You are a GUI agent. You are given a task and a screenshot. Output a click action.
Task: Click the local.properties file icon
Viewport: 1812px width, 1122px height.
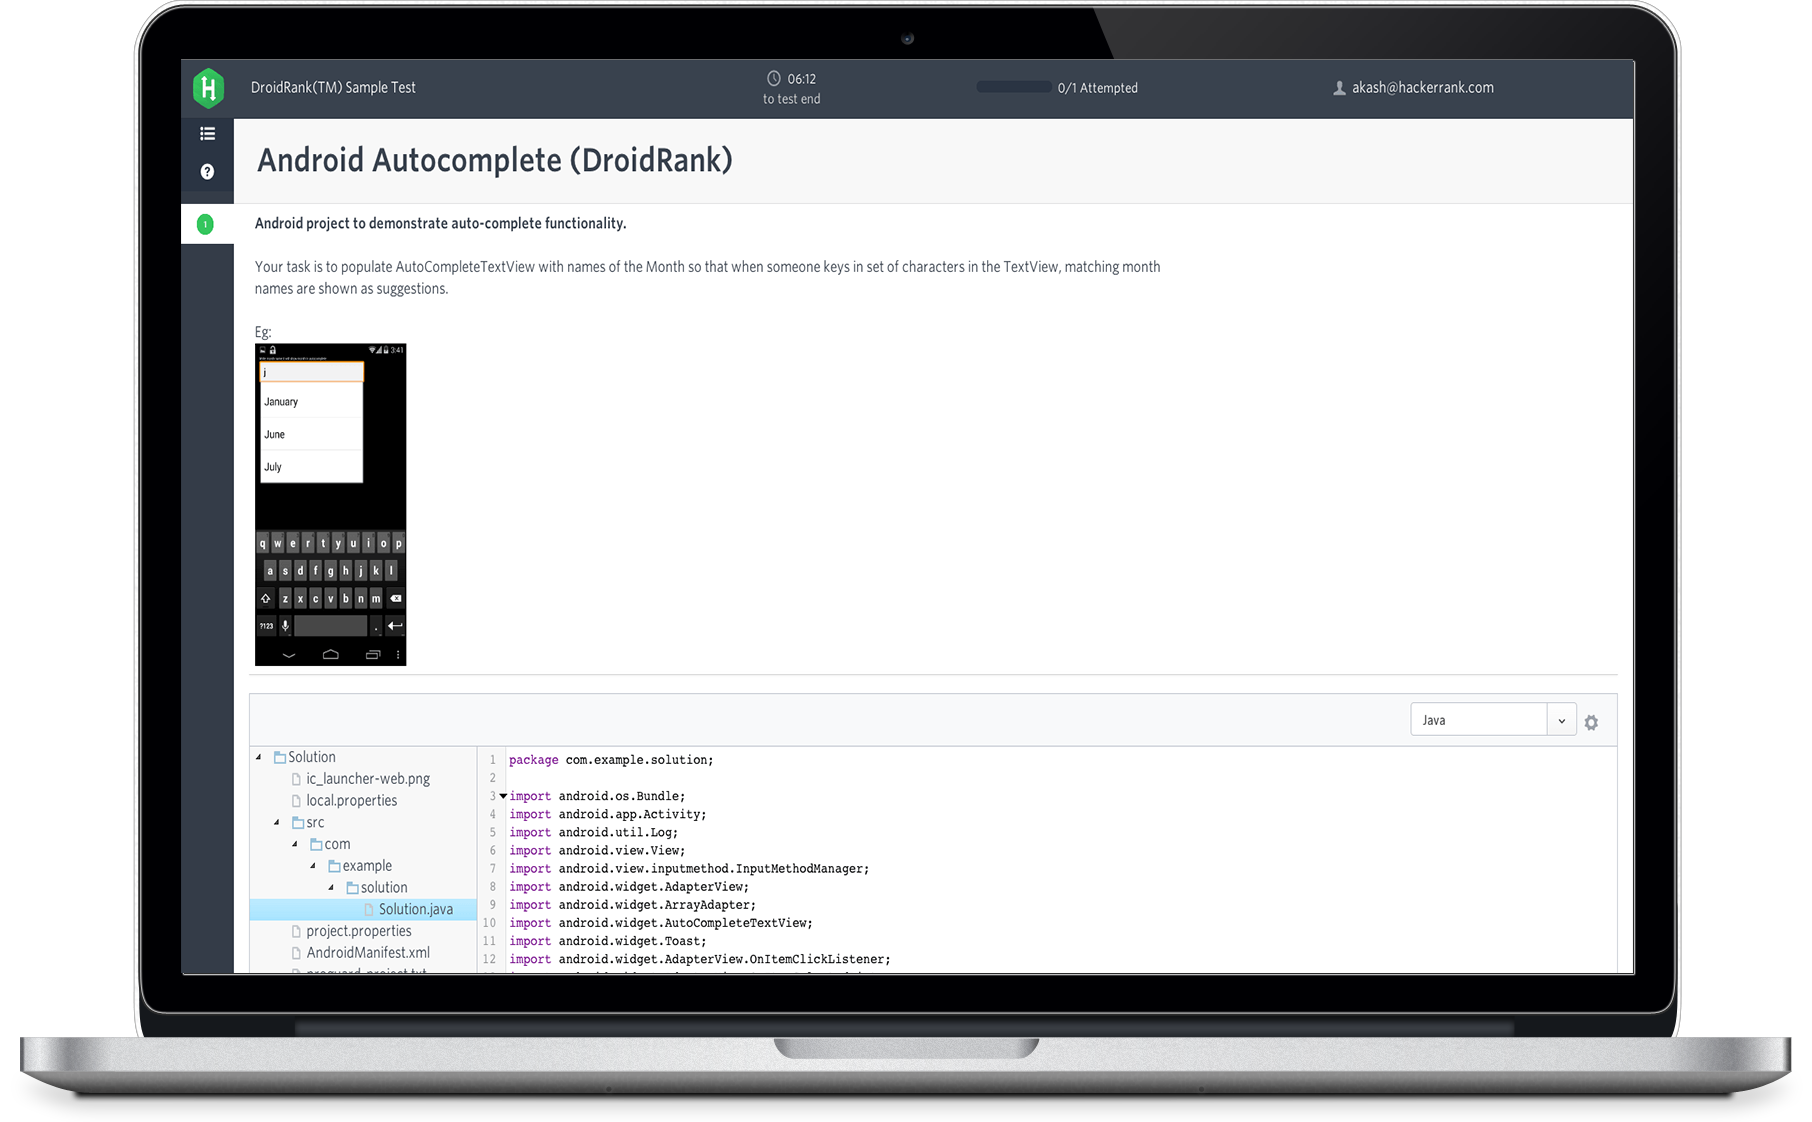tap(296, 801)
